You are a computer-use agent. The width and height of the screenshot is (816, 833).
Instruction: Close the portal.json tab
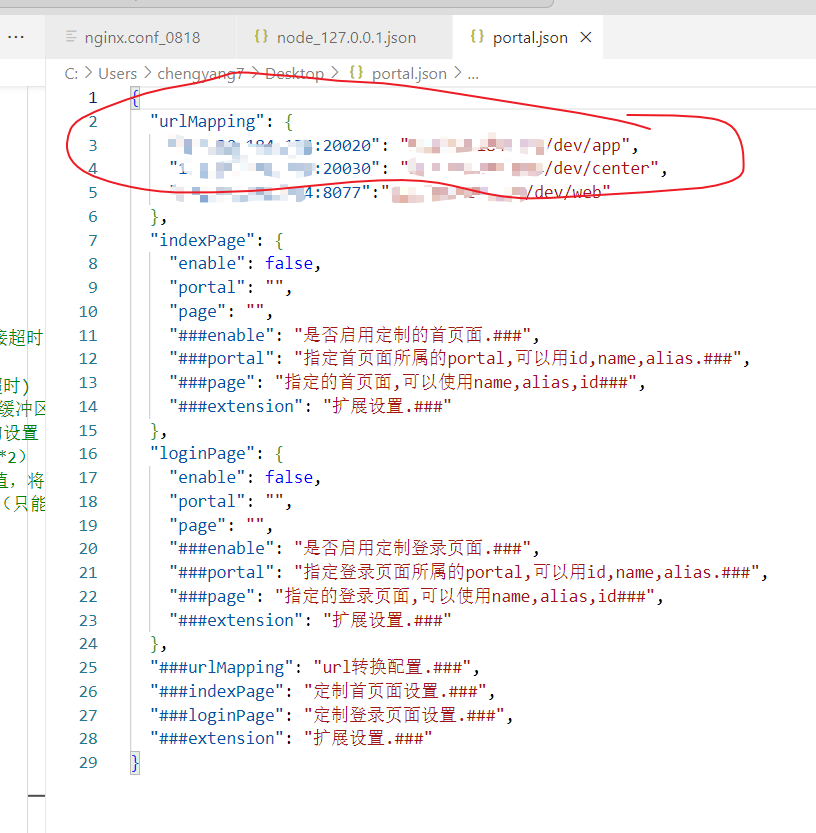[586, 37]
